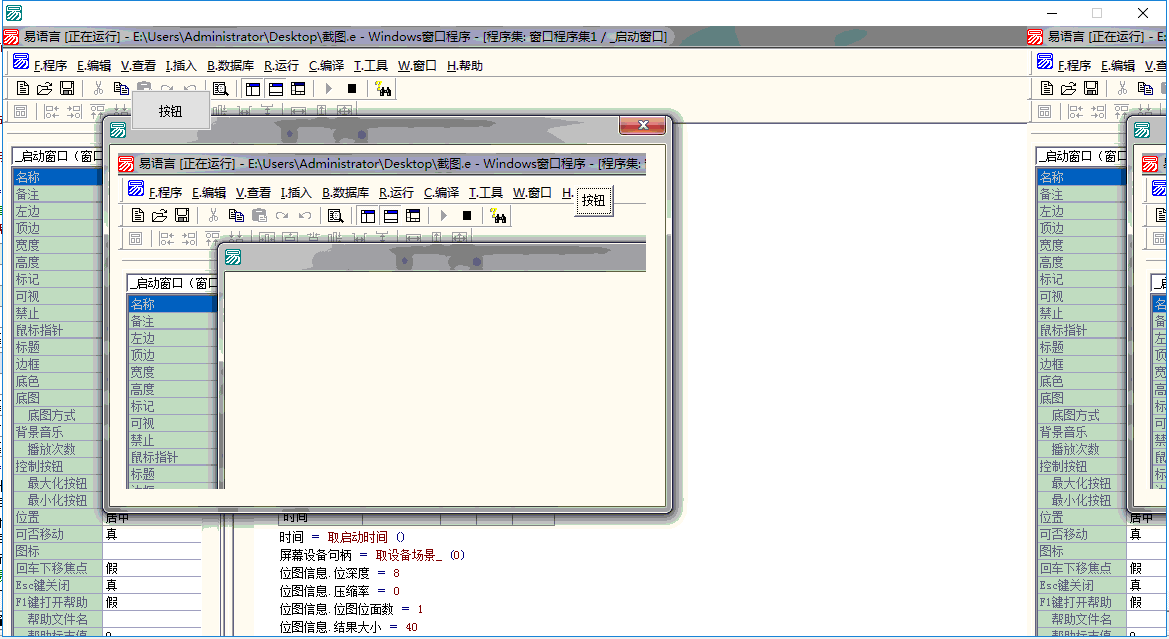Click the code line 位图信息.结果大小 = 40

point(348,627)
